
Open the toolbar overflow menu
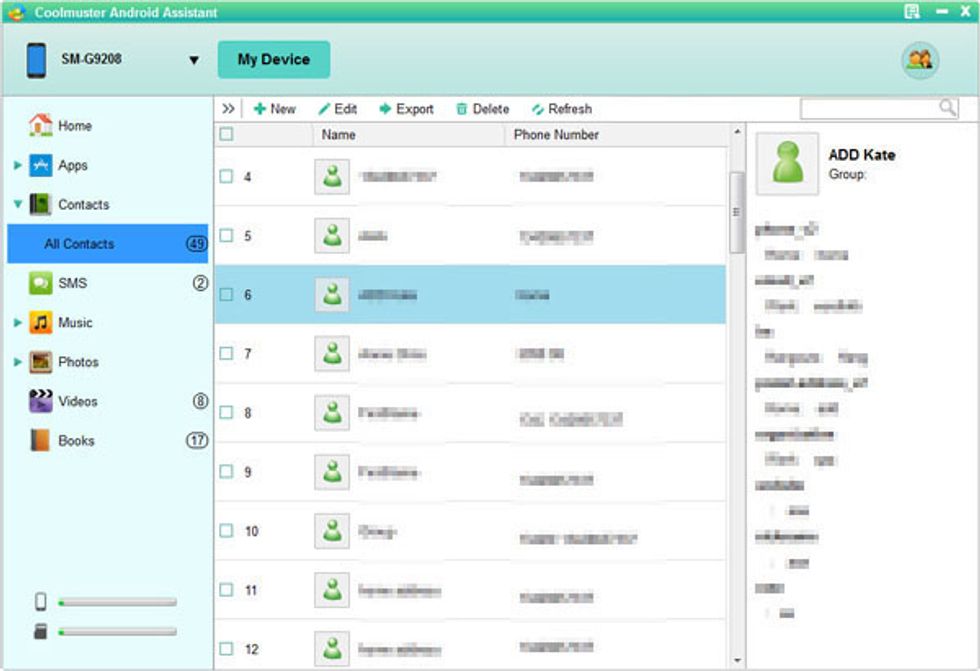pyautogui.click(x=231, y=108)
